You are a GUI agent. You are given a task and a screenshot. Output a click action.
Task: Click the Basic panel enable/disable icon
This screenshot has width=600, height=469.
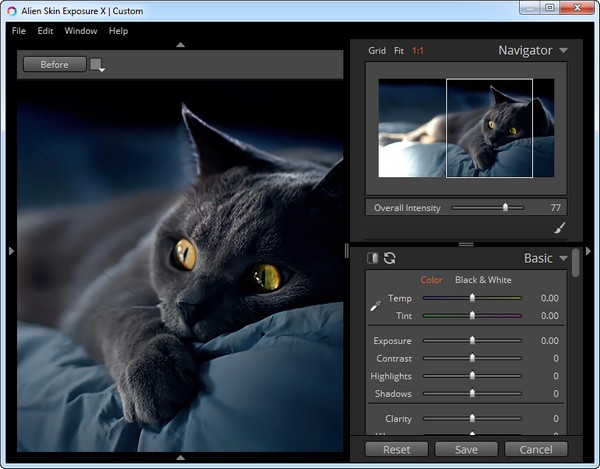373,258
